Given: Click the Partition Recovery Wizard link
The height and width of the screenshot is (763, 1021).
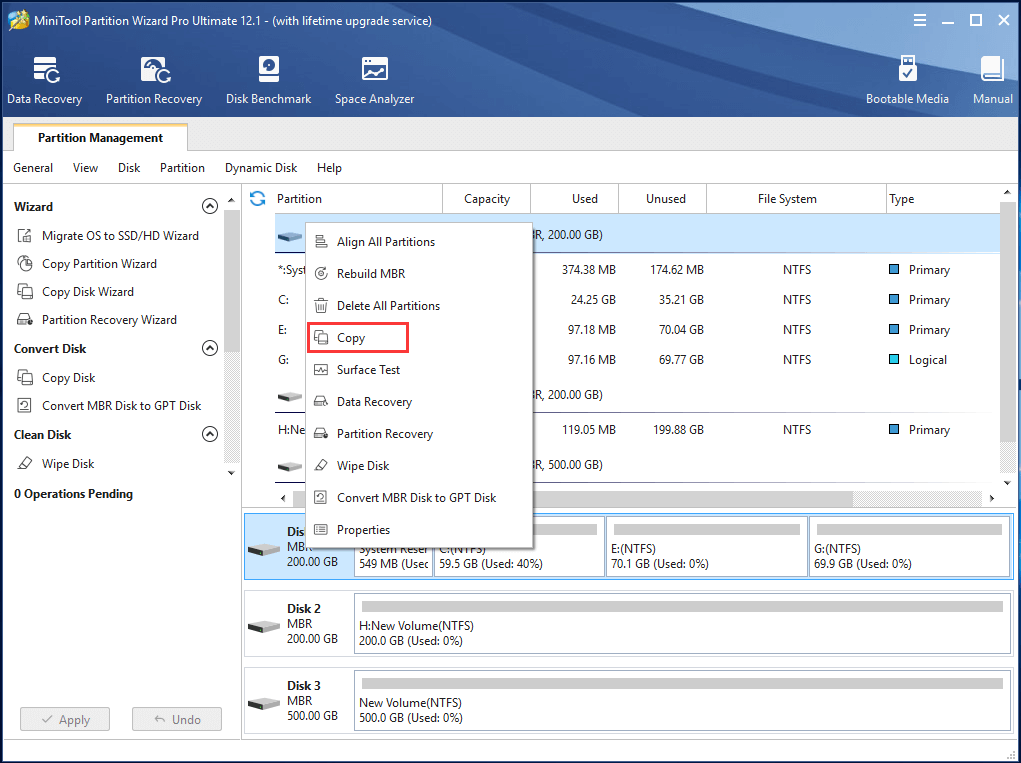Looking at the screenshot, I should (x=109, y=320).
